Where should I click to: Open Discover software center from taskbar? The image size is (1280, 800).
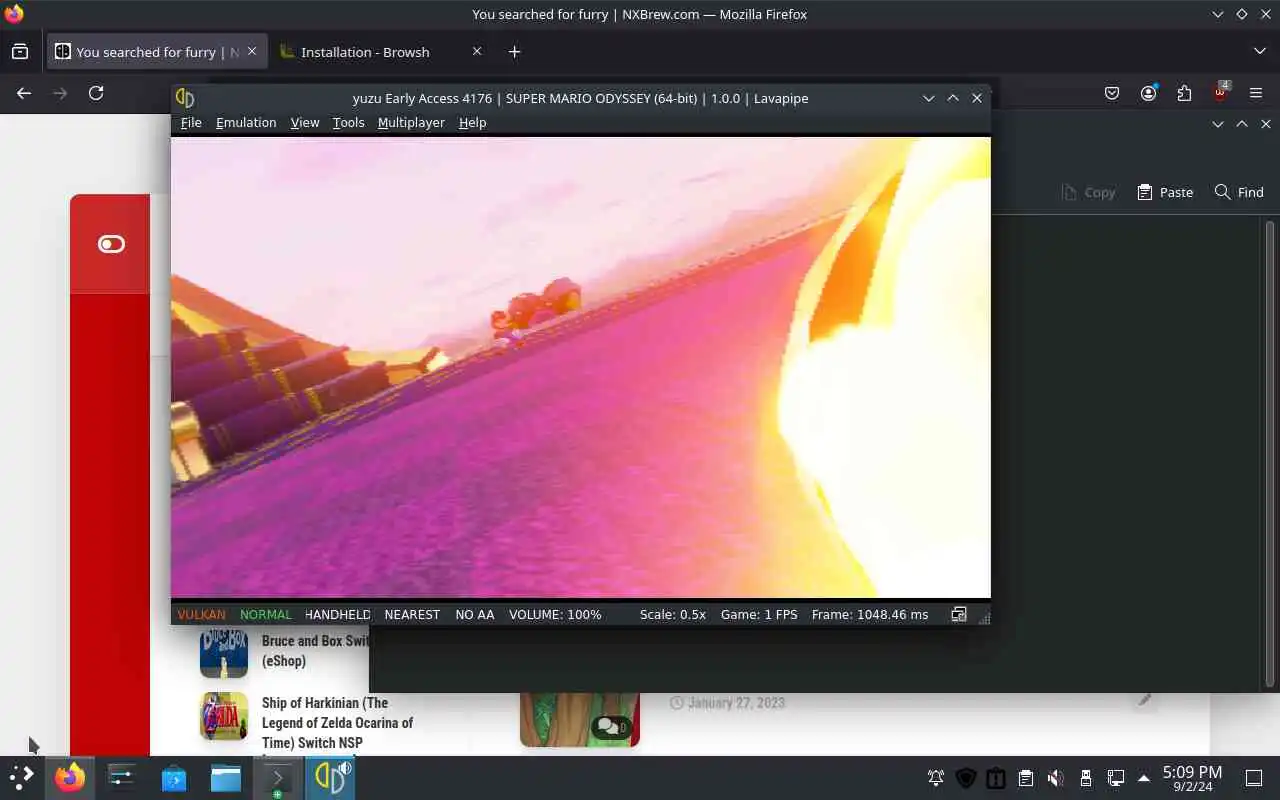(x=174, y=777)
